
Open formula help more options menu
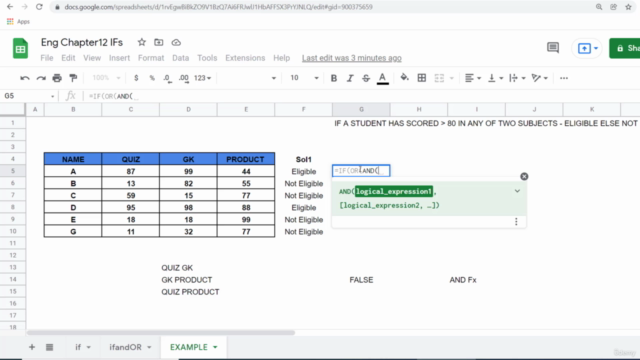[x=516, y=221]
